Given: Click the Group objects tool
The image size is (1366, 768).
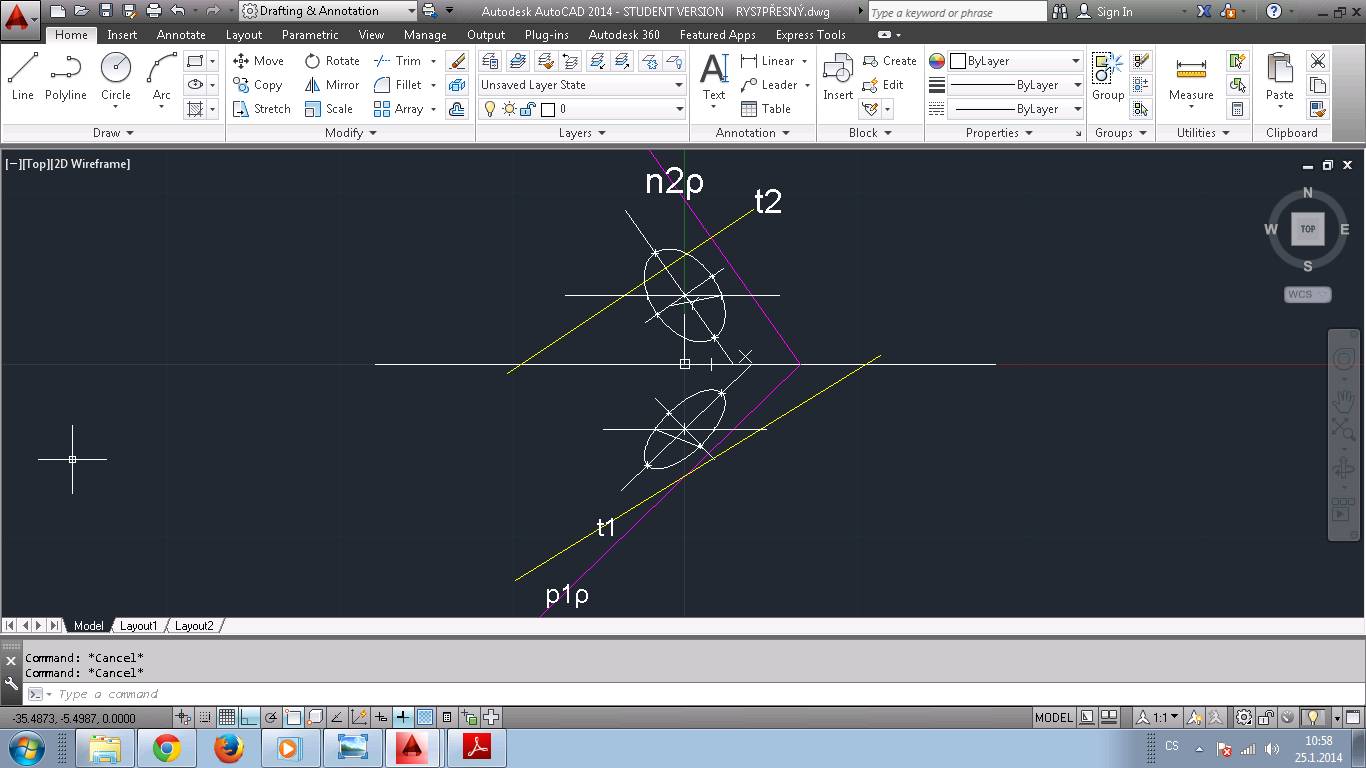Looking at the screenshot, I should pos(1107,77).
